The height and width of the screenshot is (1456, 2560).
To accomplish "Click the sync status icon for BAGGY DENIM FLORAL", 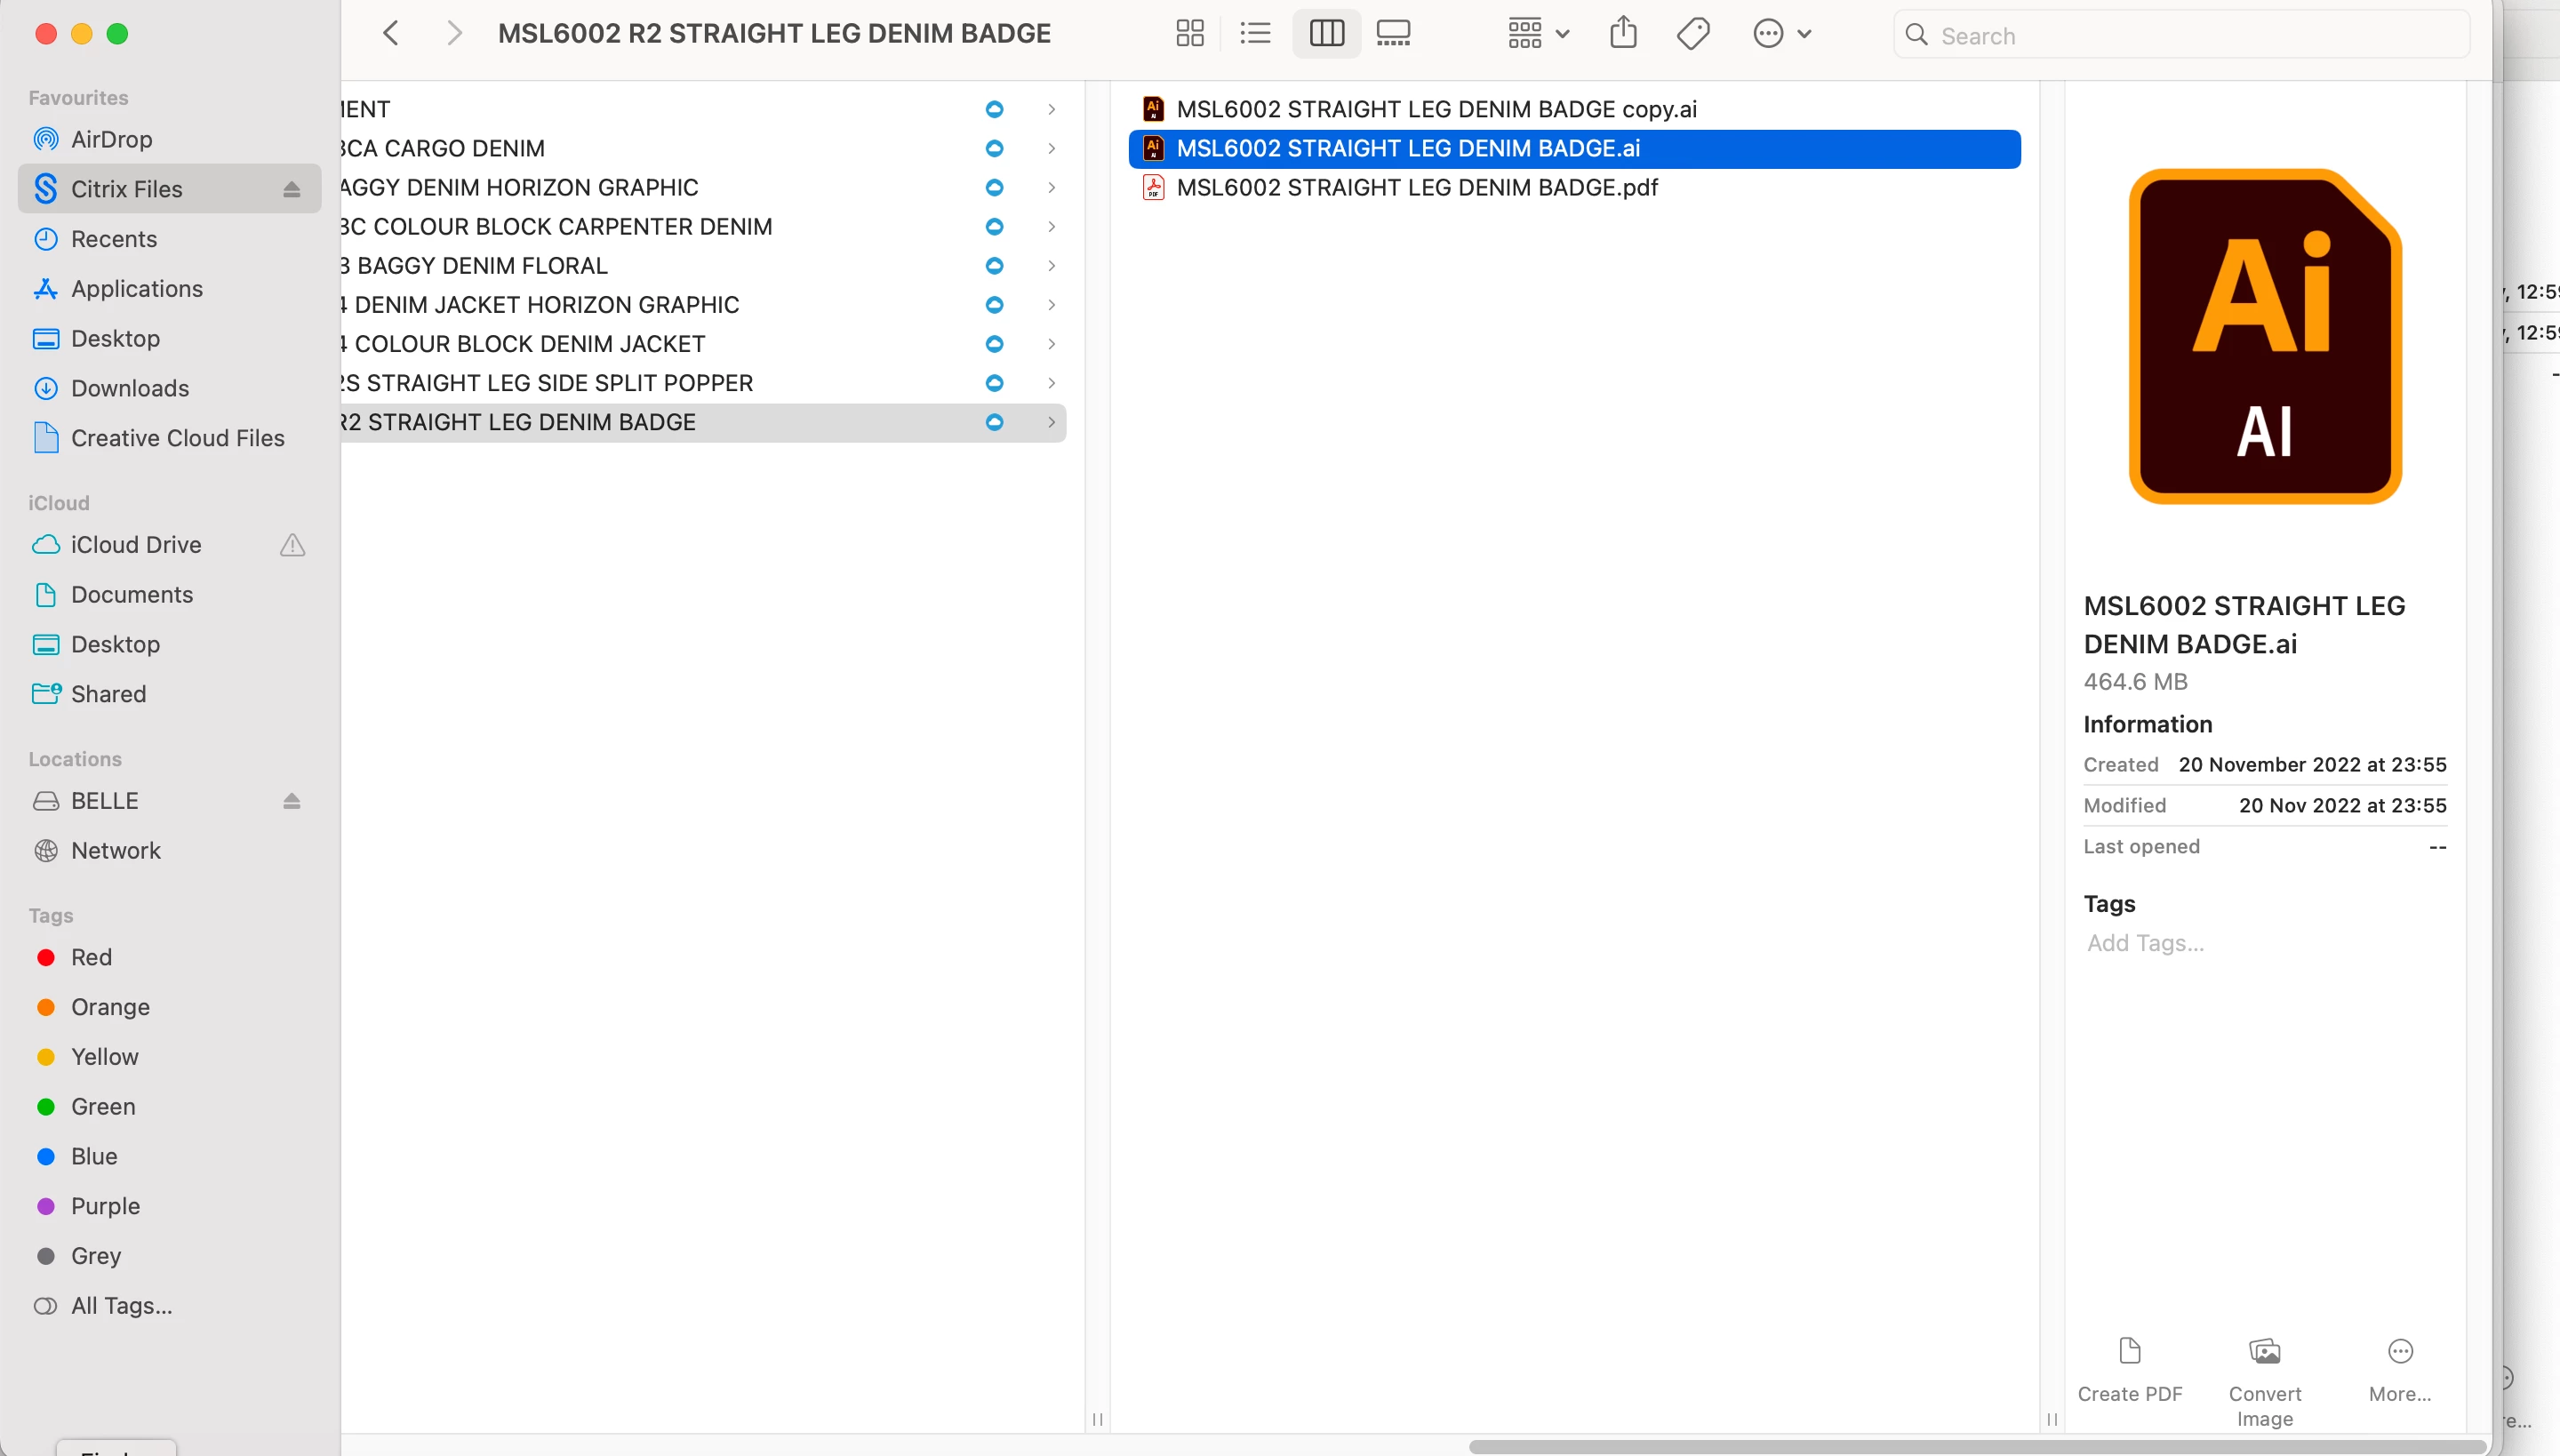I will click(x=994, y=265).
